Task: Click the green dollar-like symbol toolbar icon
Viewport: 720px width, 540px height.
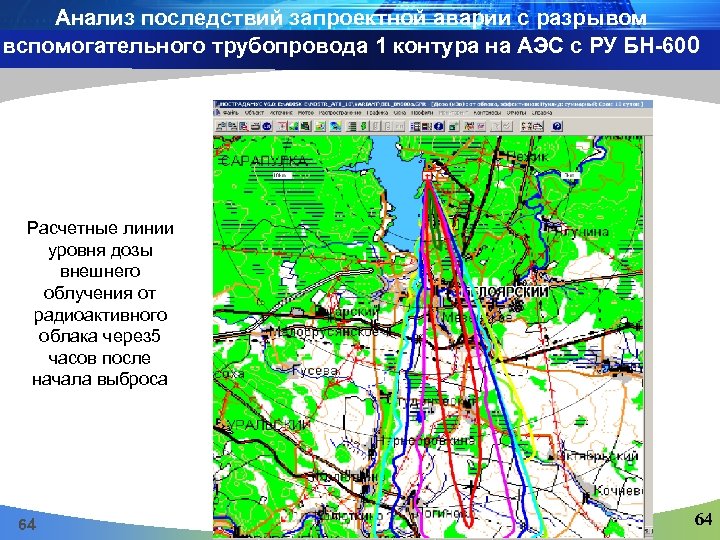Action: tap(363, 126)
